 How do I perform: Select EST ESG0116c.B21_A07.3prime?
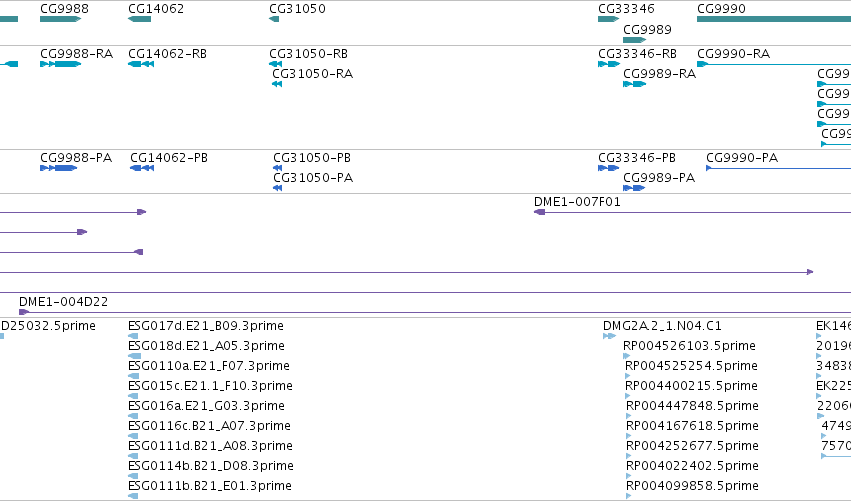point(209,426)
